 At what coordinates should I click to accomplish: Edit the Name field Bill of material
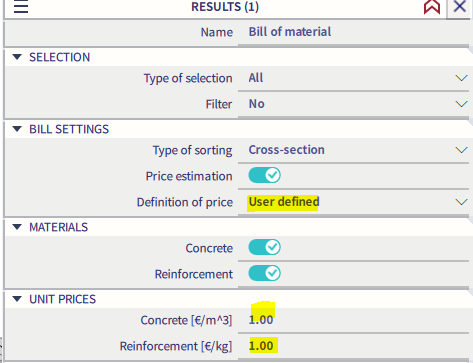(x=353, y=32)
